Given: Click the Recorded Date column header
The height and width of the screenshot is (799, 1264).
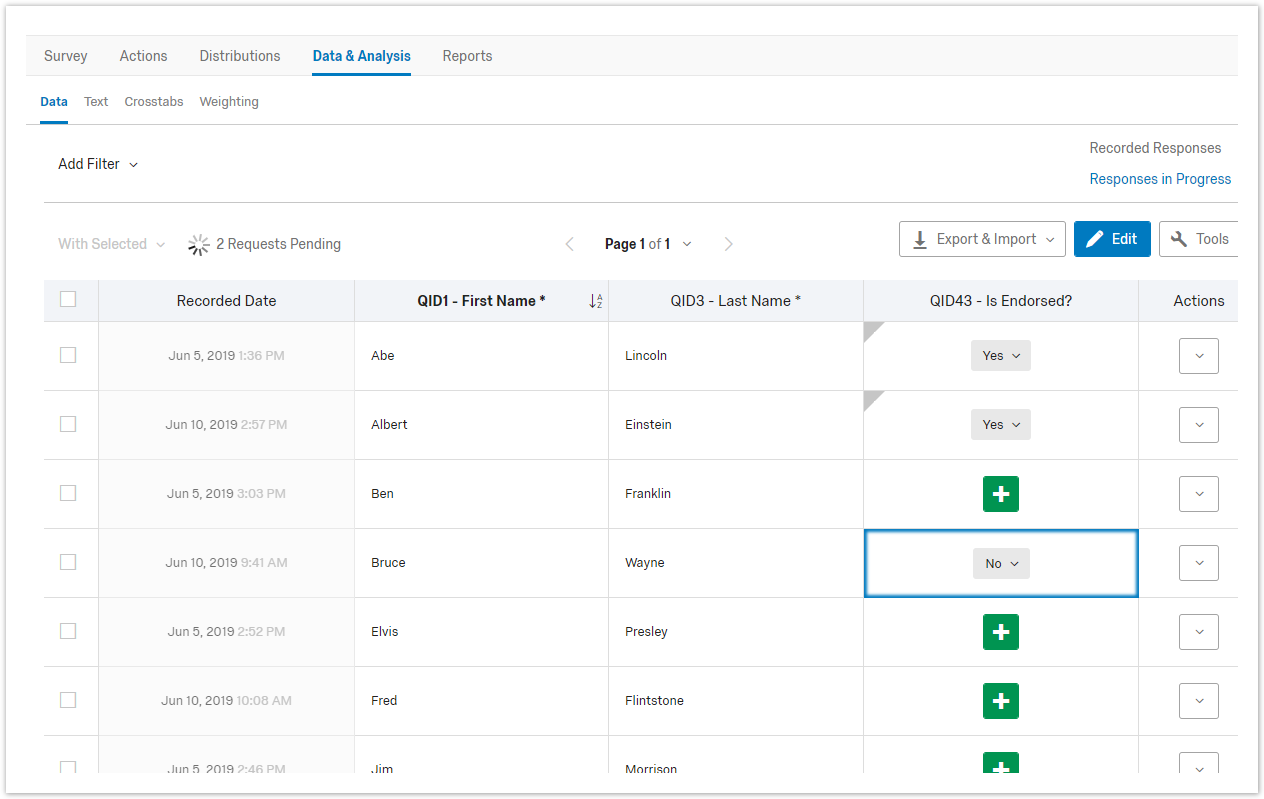Looking at the screenshot, I should pyautogui.click(x=226, y=301).
